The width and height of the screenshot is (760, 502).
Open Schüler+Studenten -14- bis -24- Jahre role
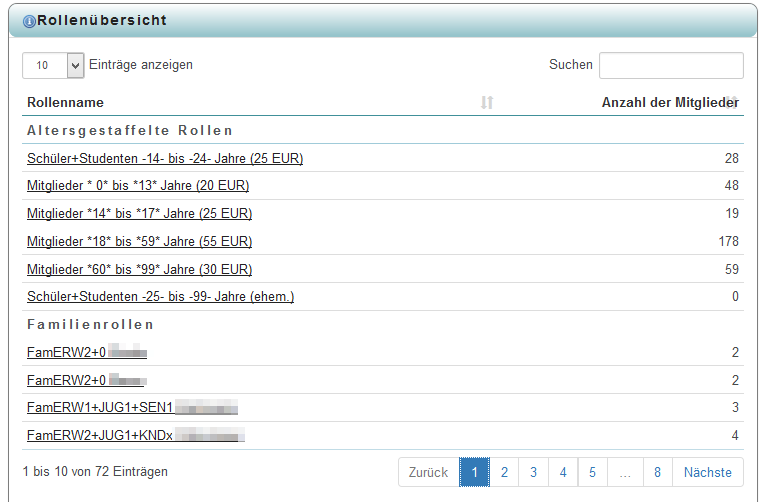165,158
